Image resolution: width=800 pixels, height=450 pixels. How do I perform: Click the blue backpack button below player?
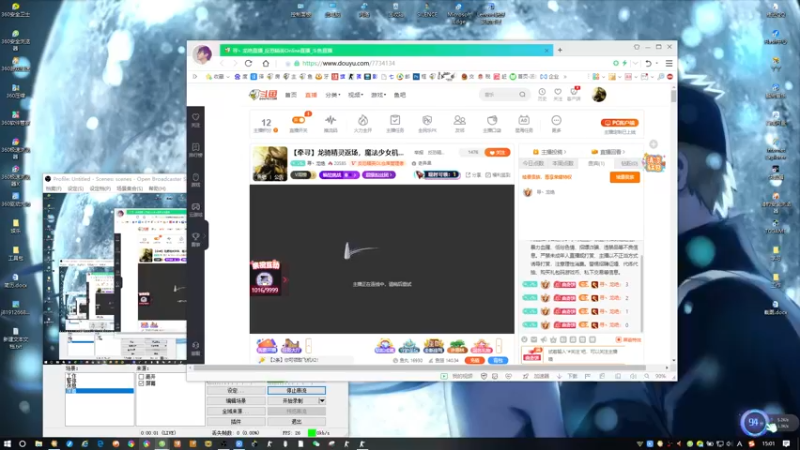point(498,360)
